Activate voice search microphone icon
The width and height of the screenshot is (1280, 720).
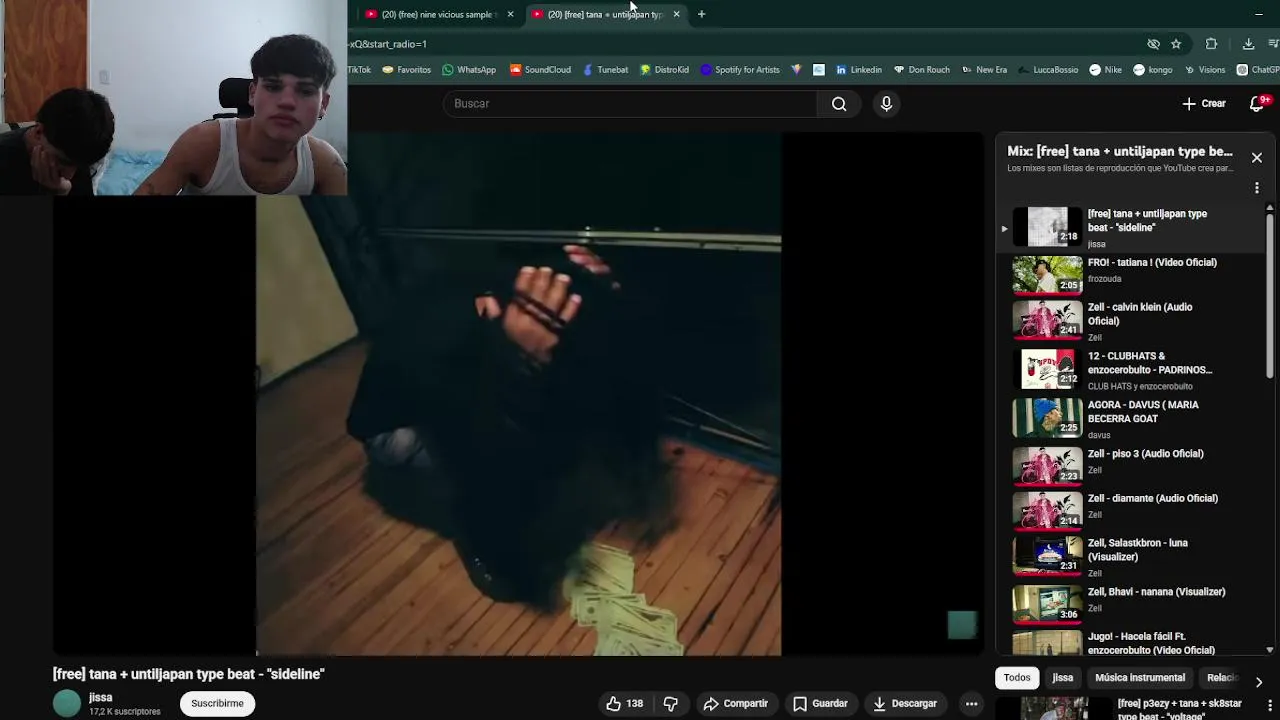(x=886, y=104)
